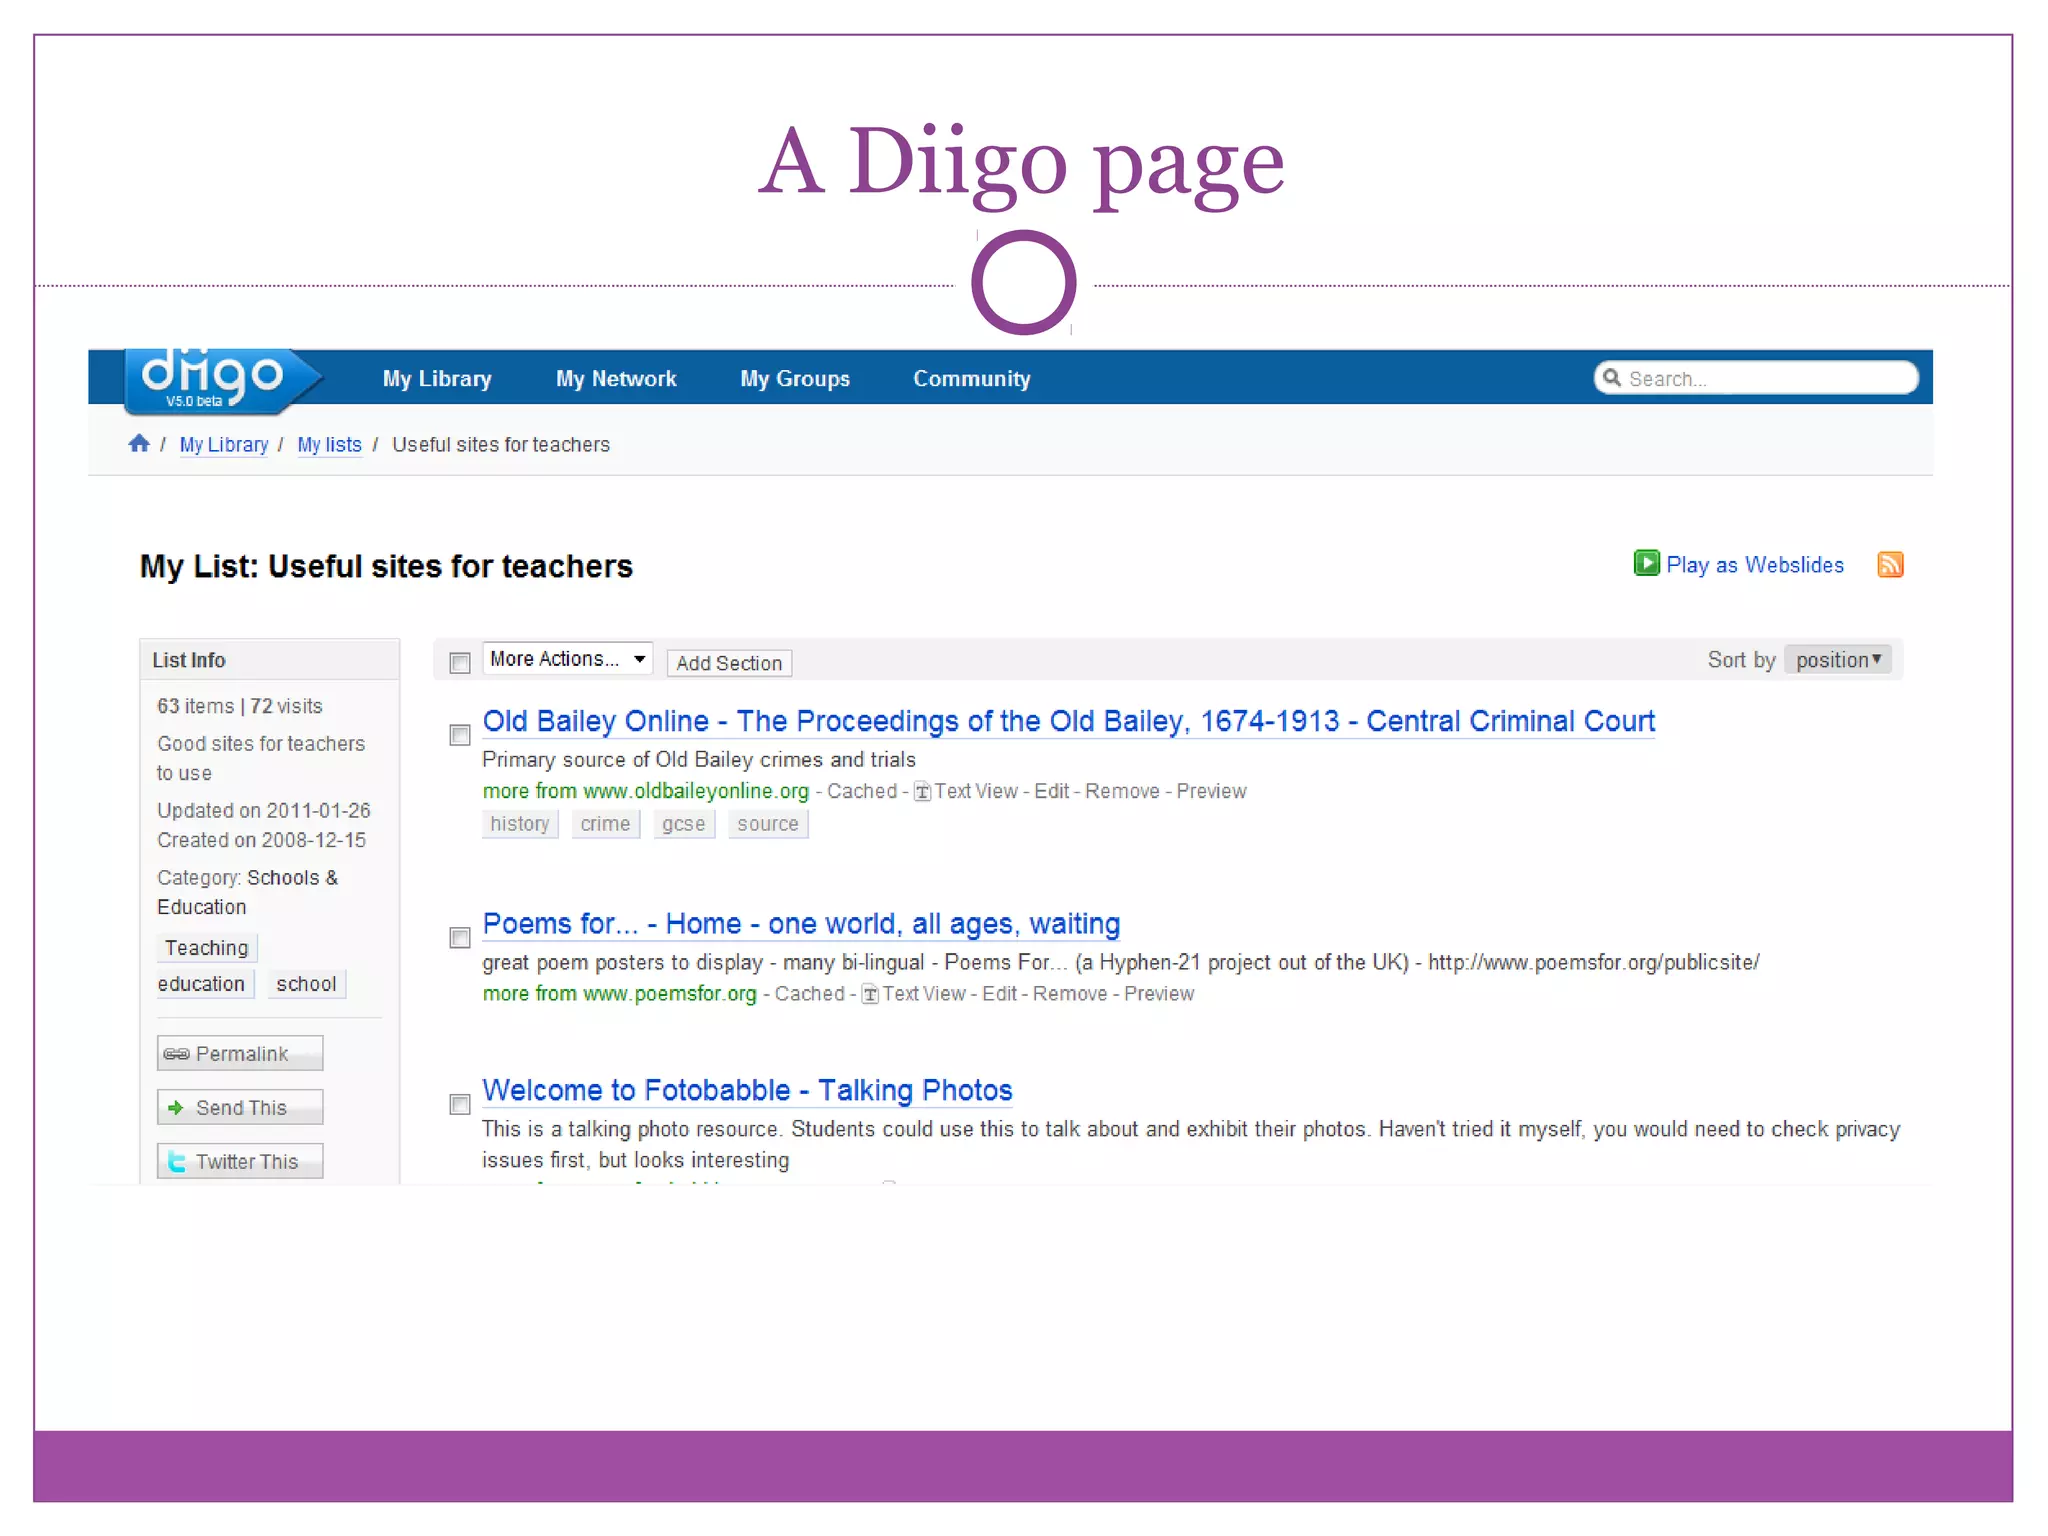Click Schools & Education category
2048x1536 pixels.
pos(248,892)
